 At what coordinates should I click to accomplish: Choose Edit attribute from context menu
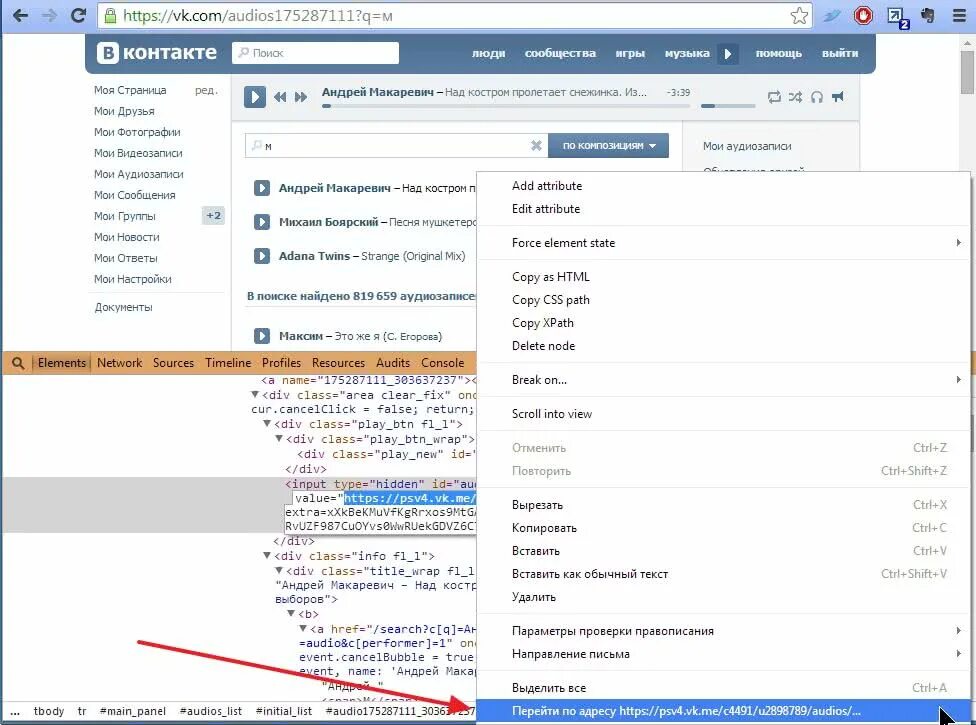pyautogui.click(x=723, y=208)
